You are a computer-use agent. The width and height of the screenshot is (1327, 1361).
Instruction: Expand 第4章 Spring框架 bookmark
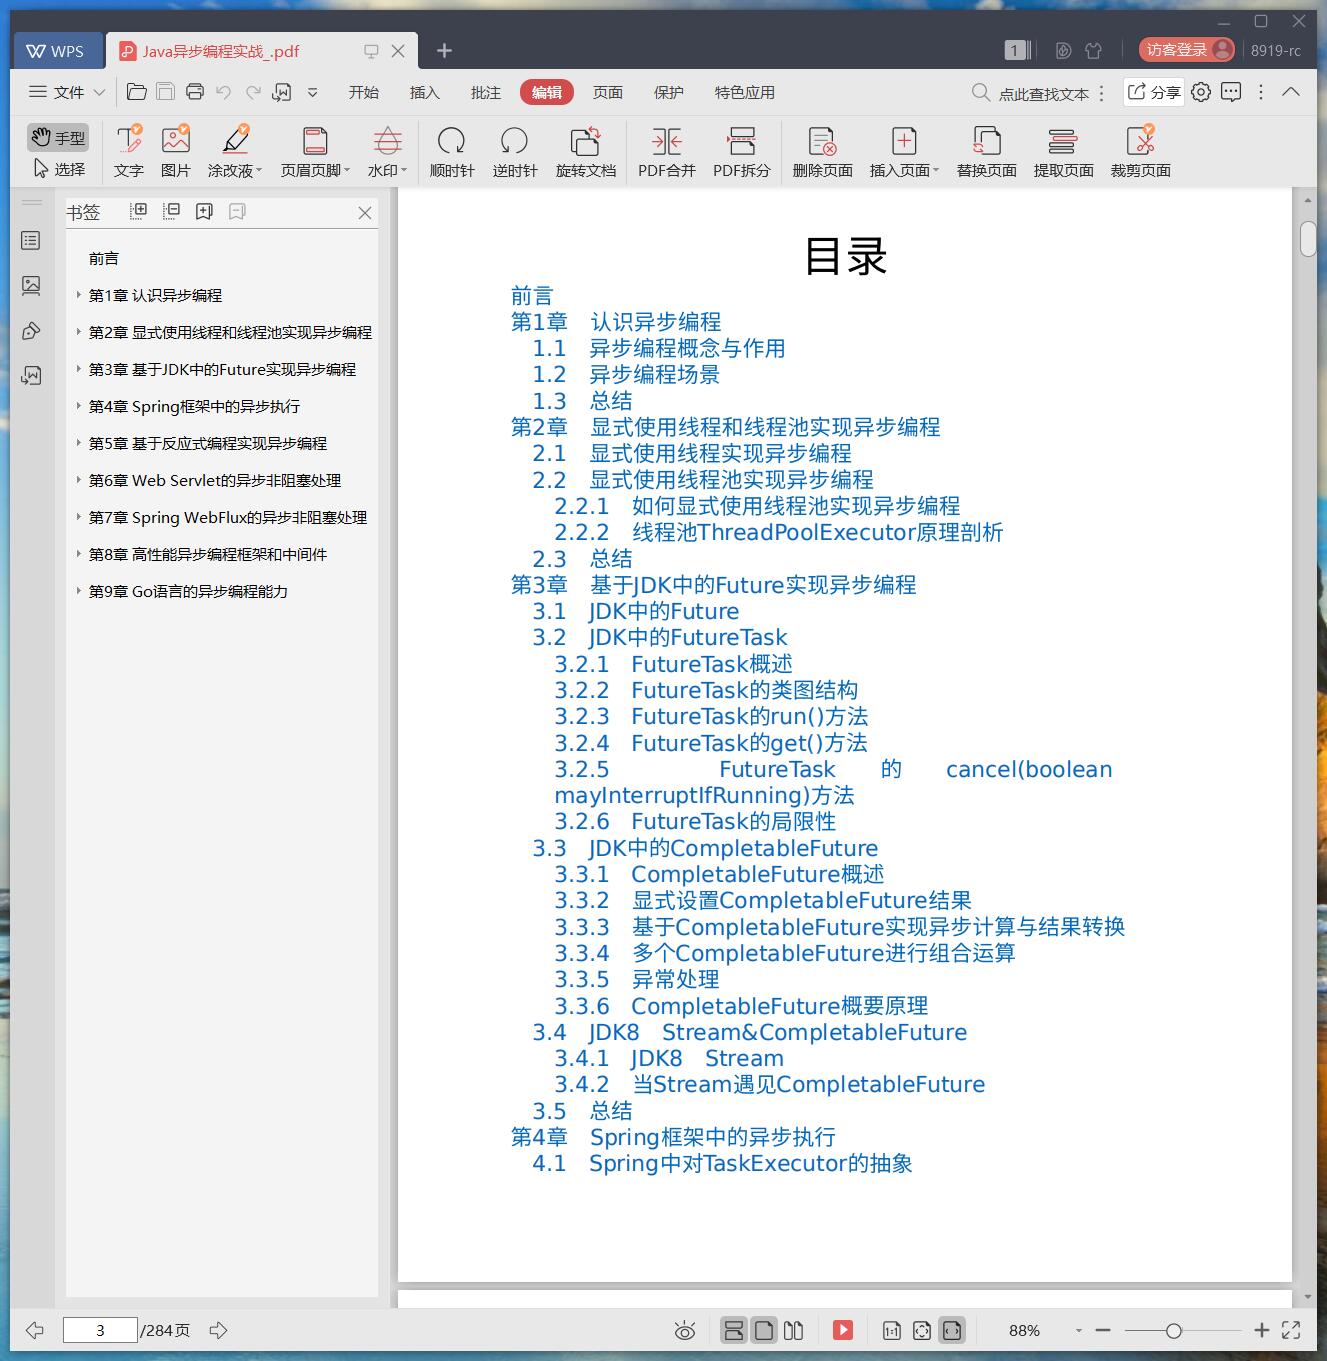point(78,406)
